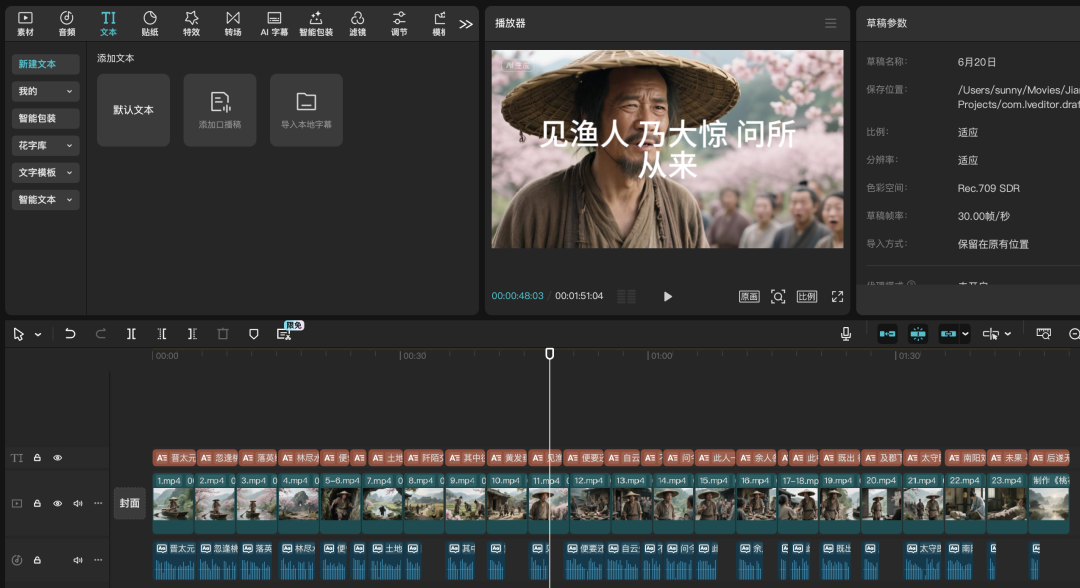Switch to the 转场 transitions tab
The image size is (1080, 588).
(x=233, y=23)
